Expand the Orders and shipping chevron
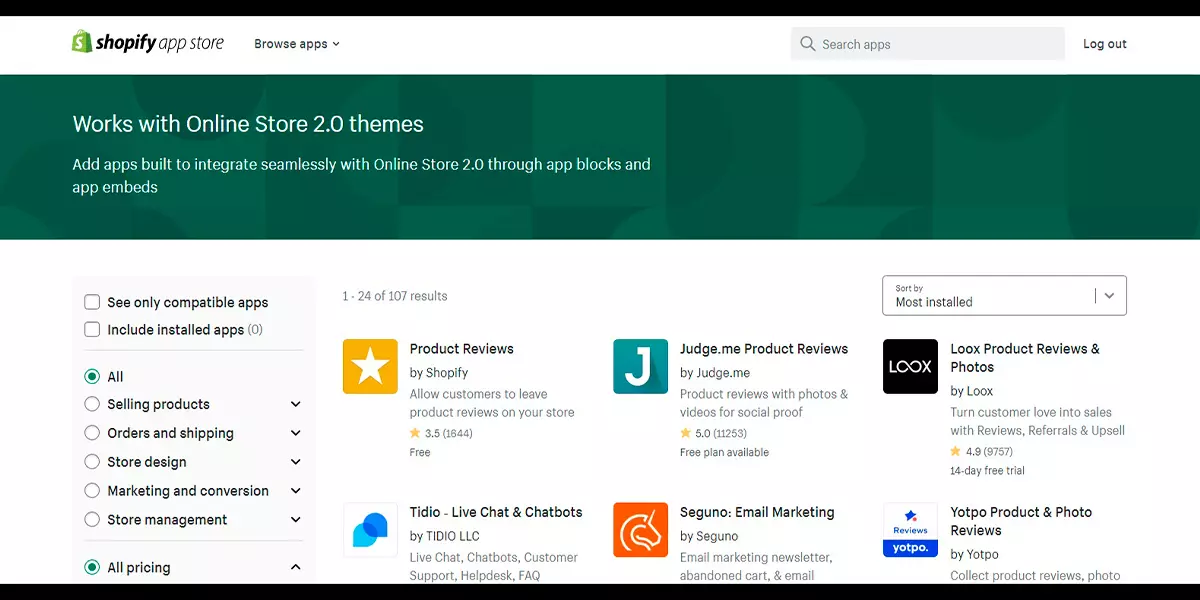1200x600 pixels. pyautogui.click(x=295, y=433)
